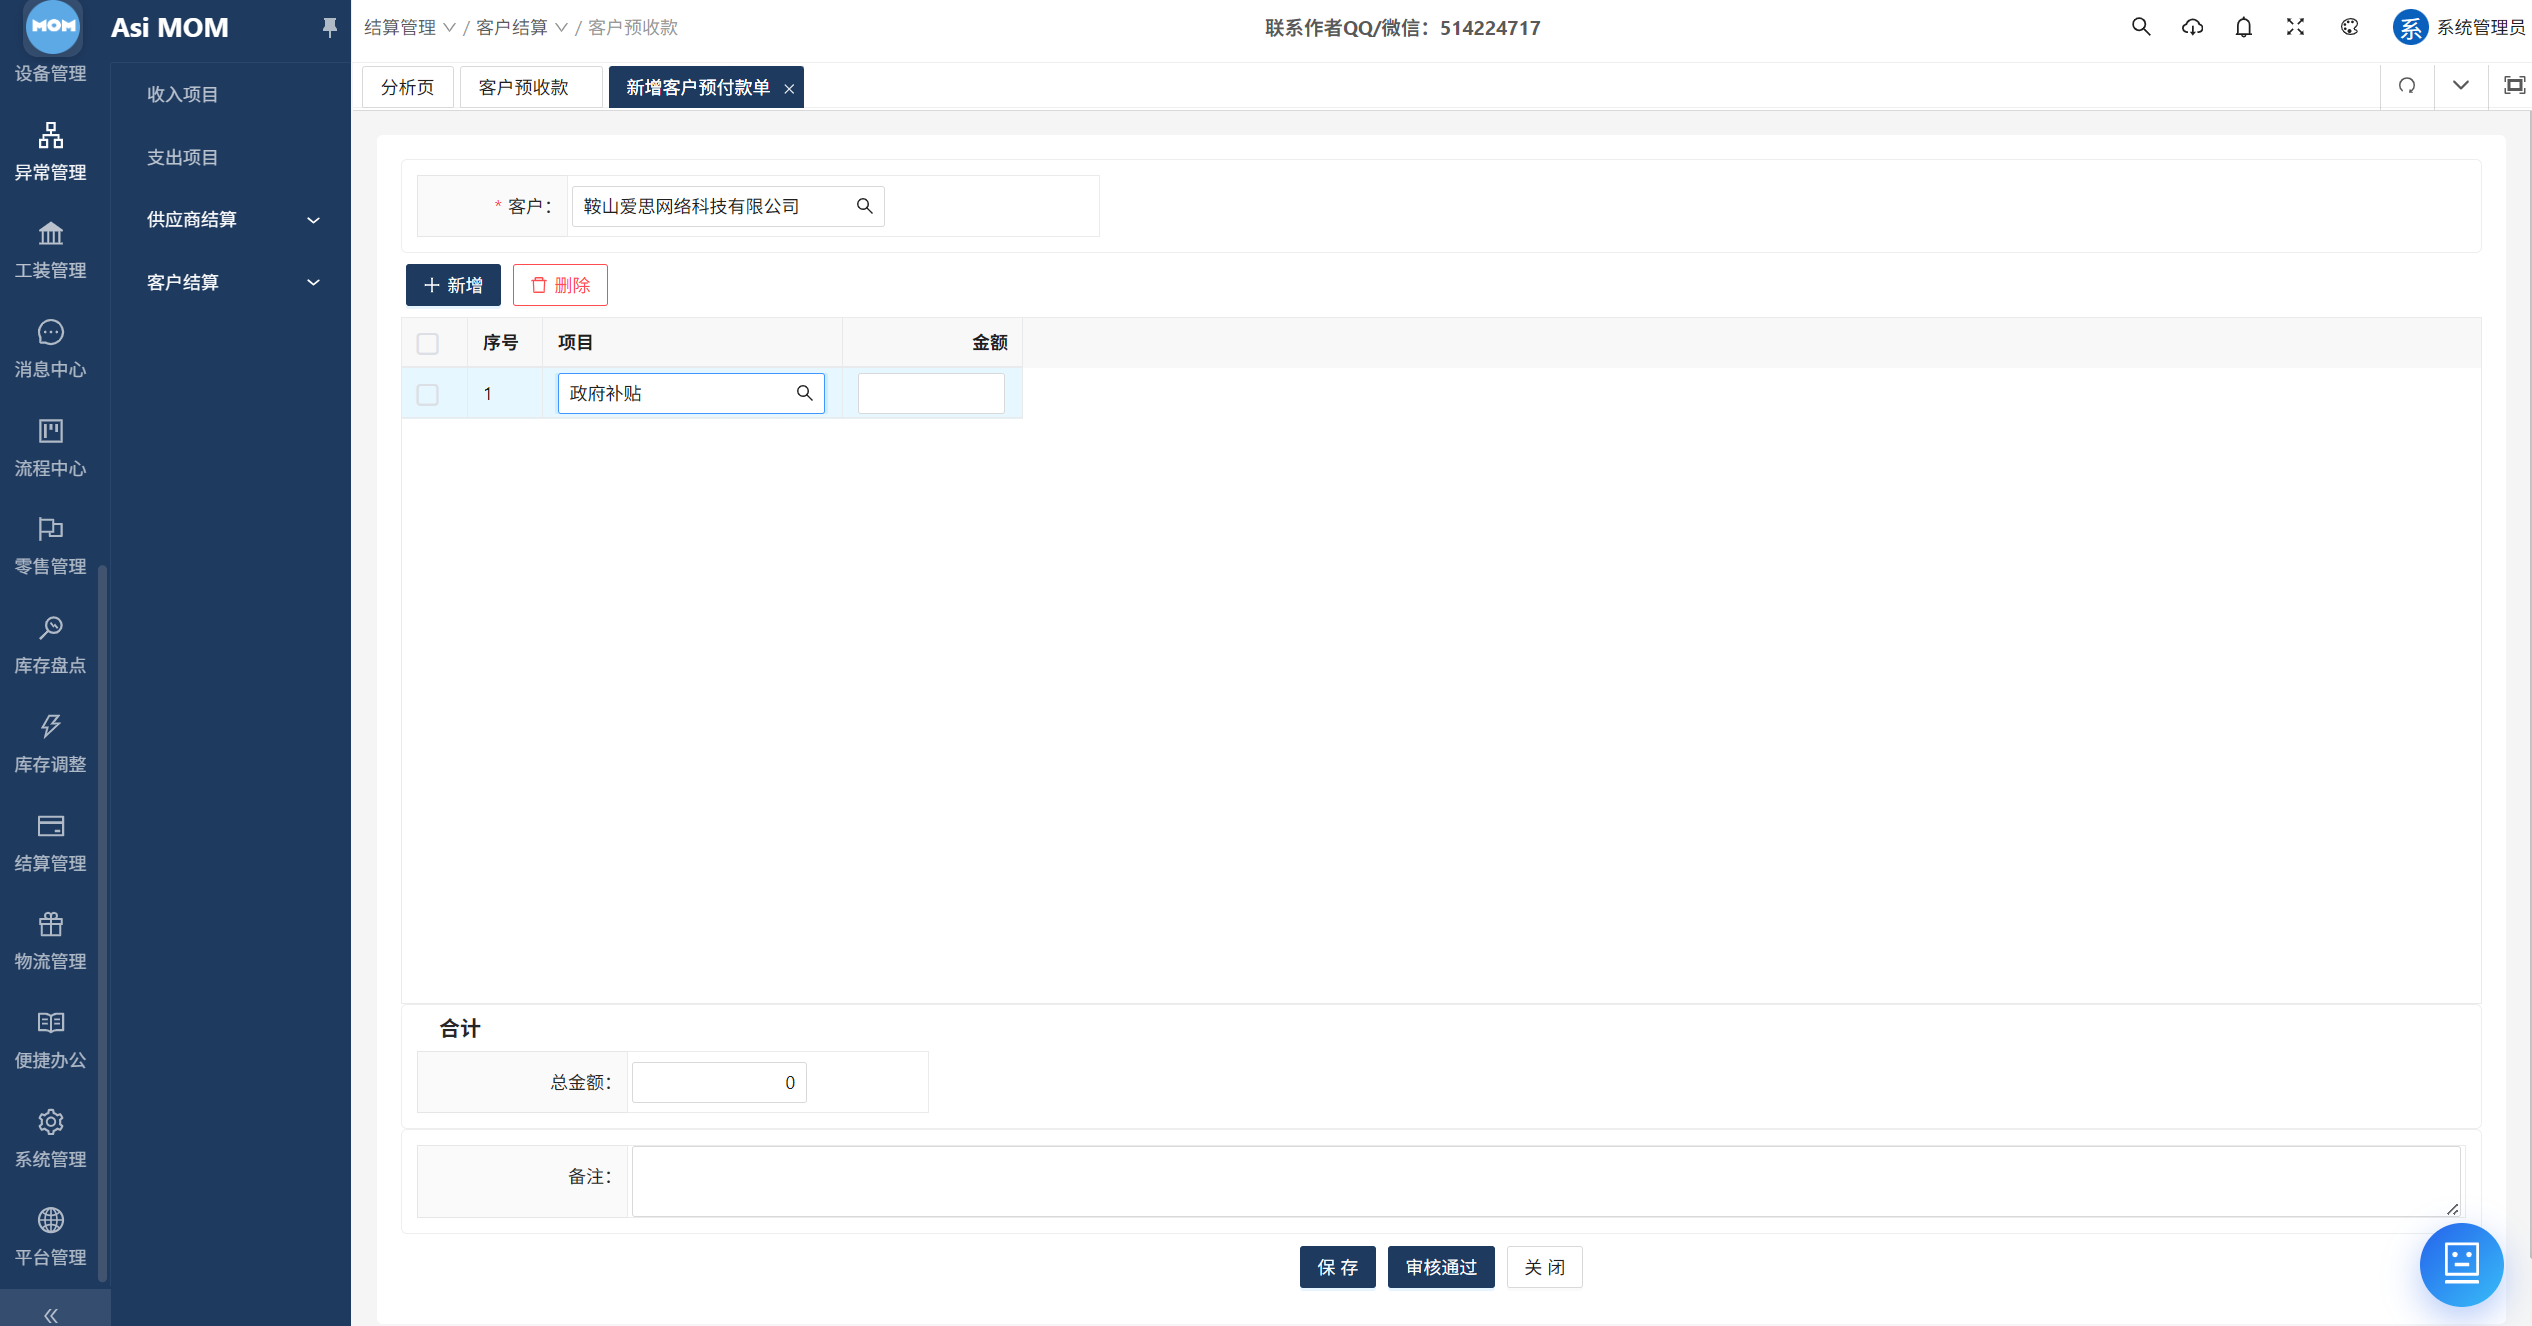This screenshot has height=1326, width=2532.
Task: Toggle the select-all header checkbox
Action: tap(428, 343)
